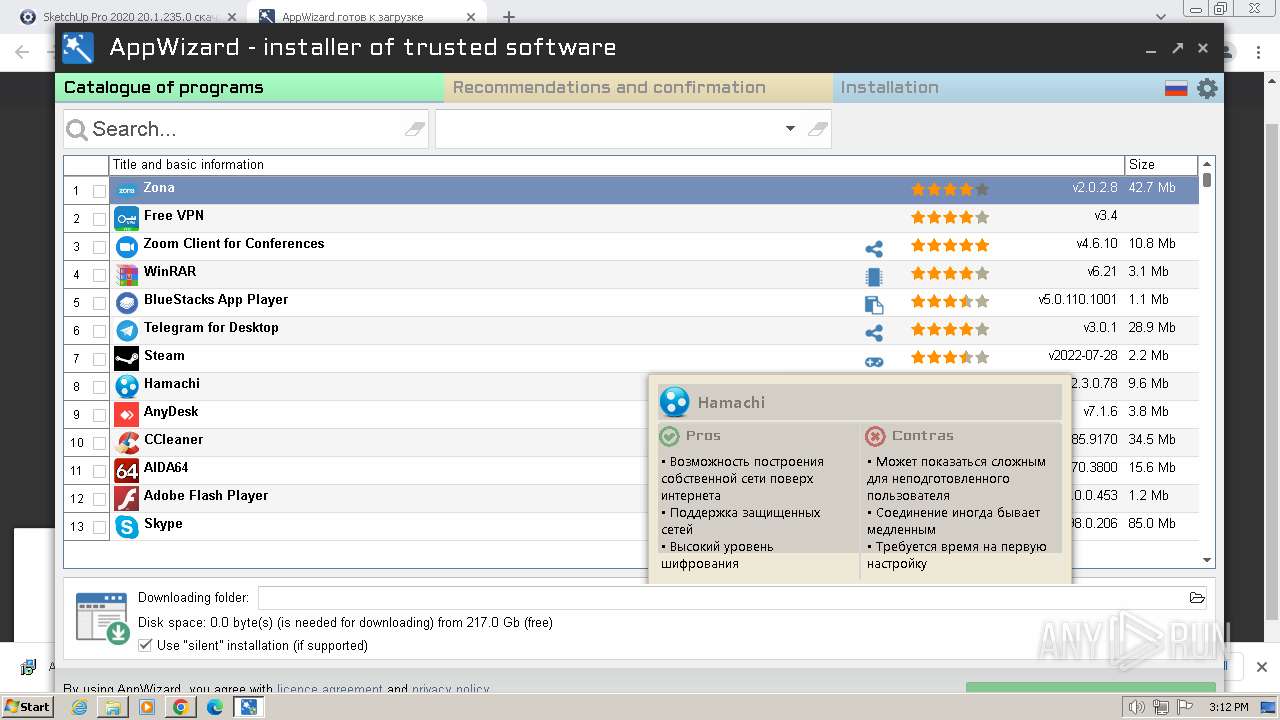Open licence agreement link
The width and height of the screenshot is (1280, 720).
click(x=329, y=689)
